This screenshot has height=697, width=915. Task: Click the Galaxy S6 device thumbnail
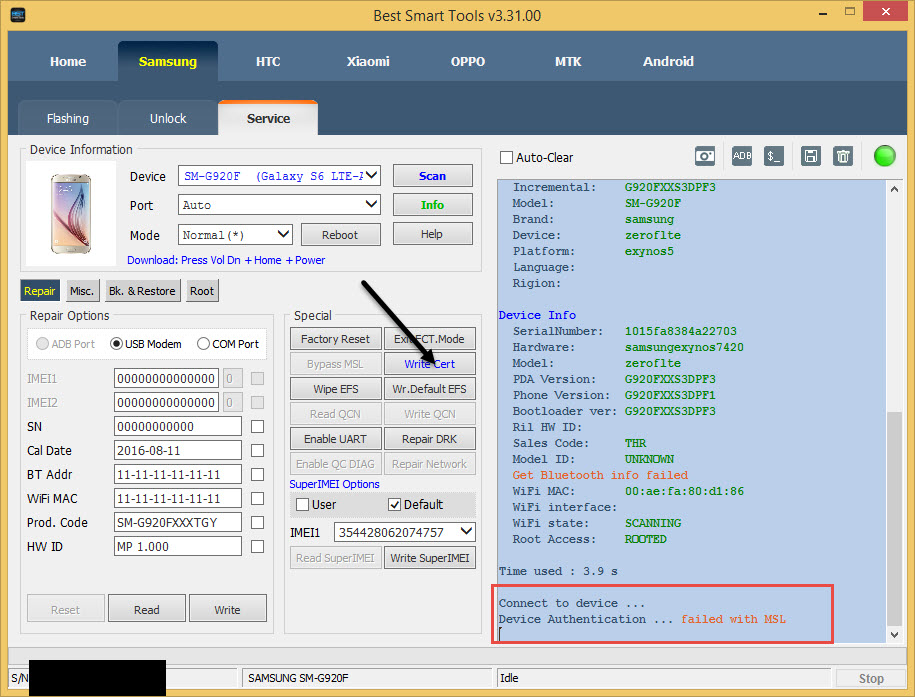(71, 214)
